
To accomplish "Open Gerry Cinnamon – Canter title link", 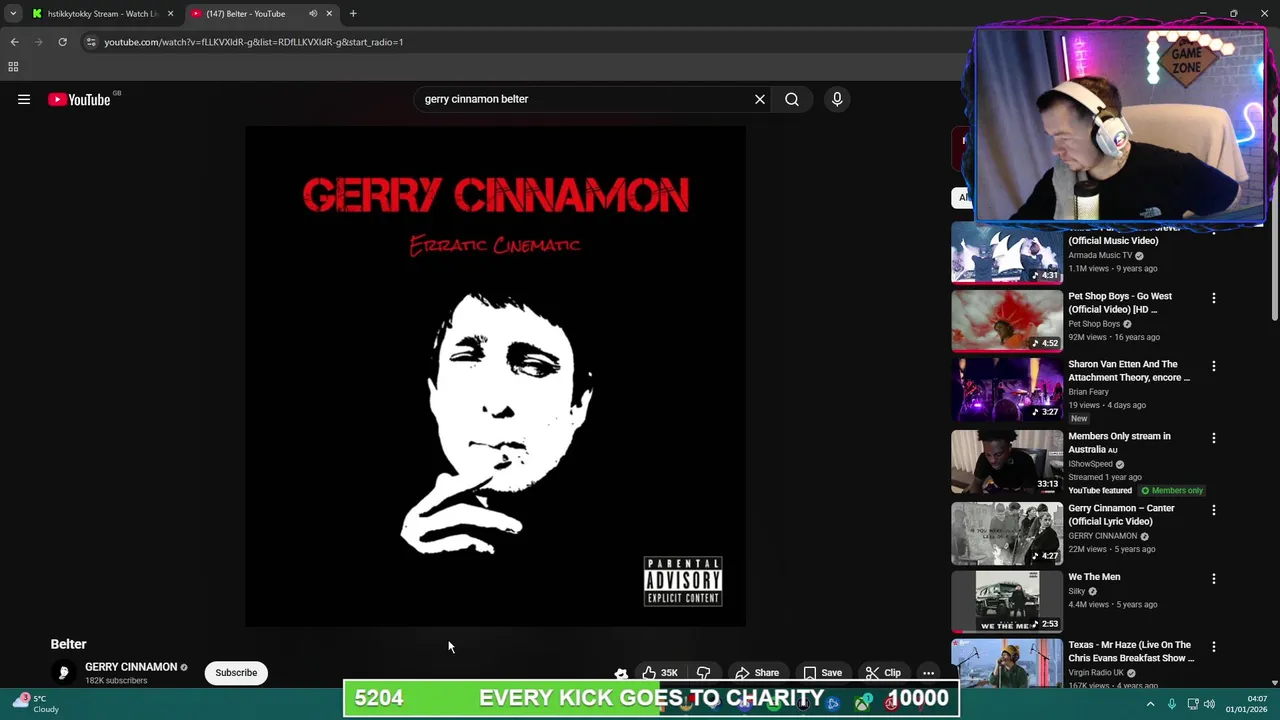I will pyautogui.click(x=1121, y=515).
